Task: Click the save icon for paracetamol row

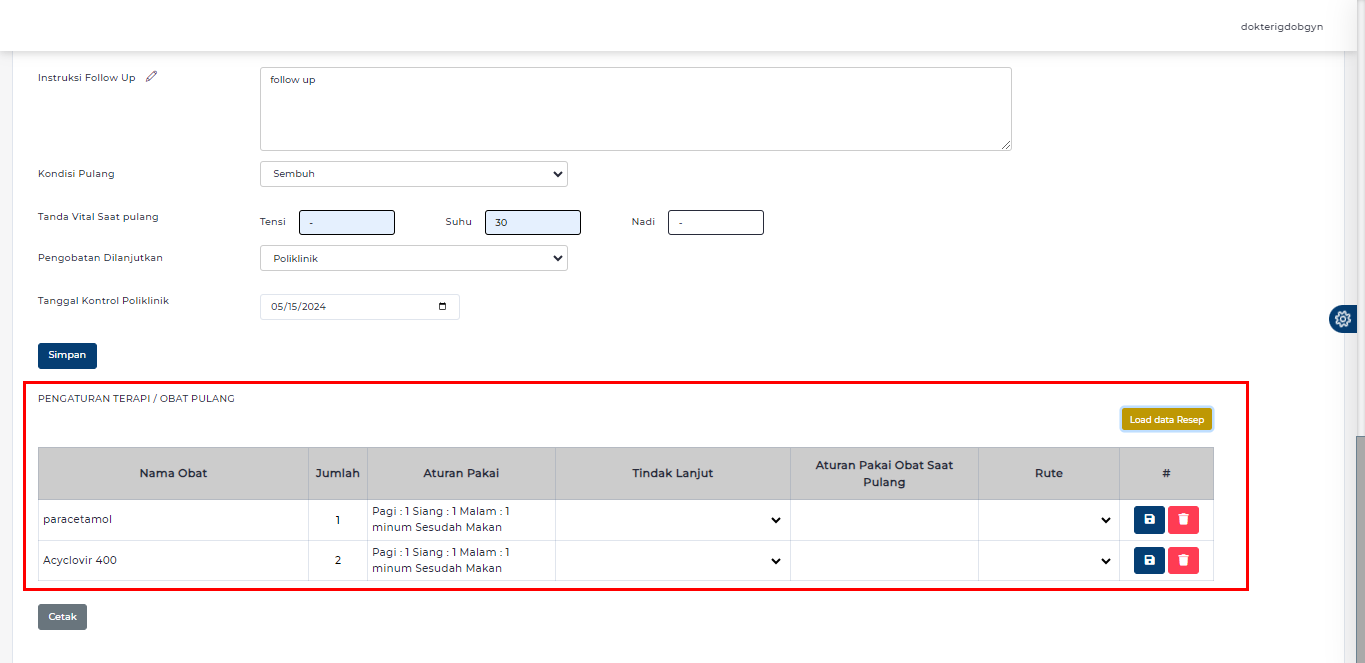Action: (1149, 520)
